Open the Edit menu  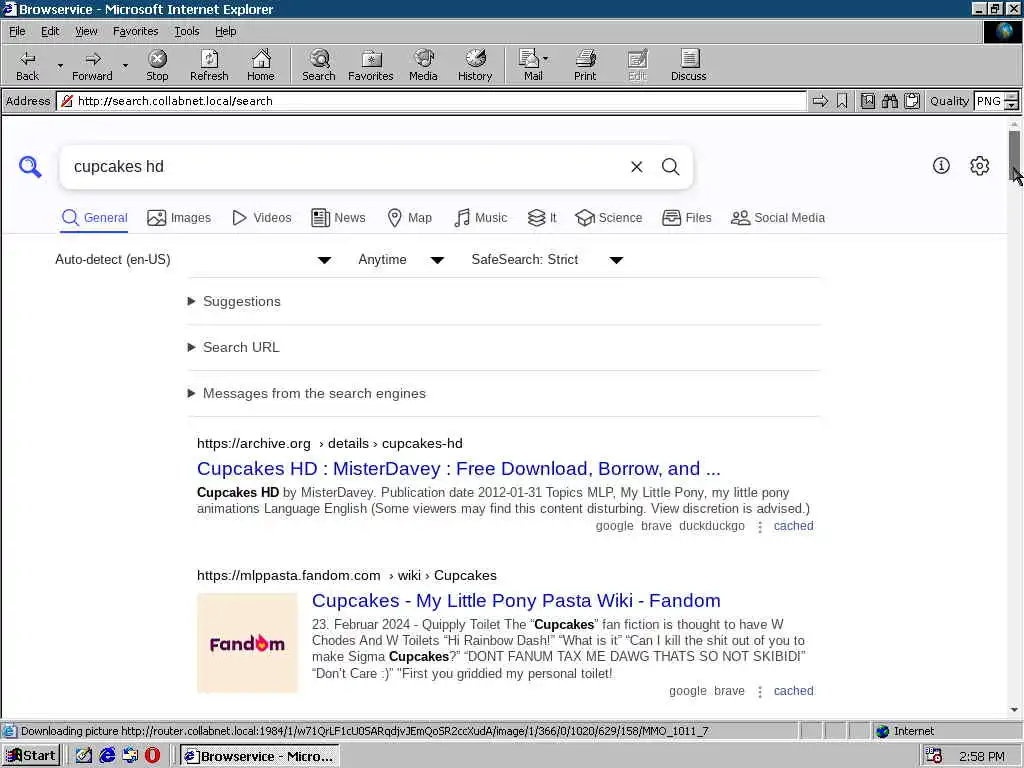click(50, 31)
